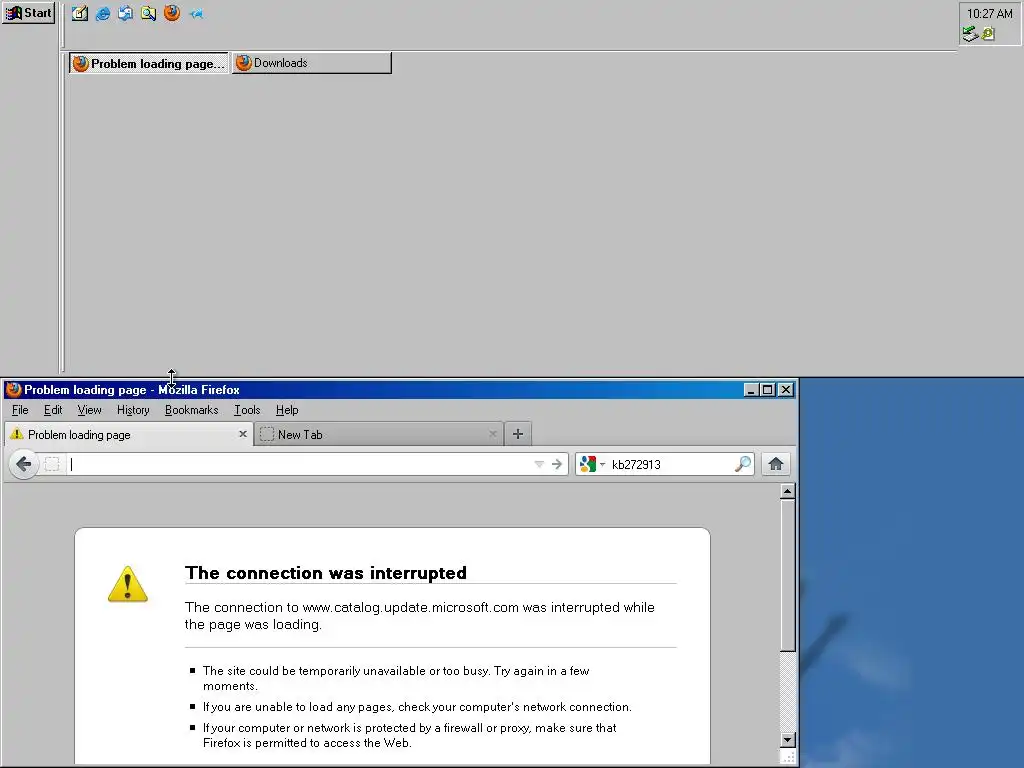
Task: Switch to the Problem loading page taskbar button
Action: coord(149,63)
